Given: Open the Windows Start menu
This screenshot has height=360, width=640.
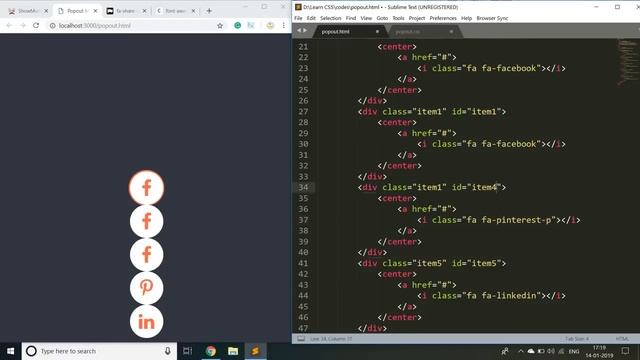Looking at the screenshot, I should pos(11,351).
